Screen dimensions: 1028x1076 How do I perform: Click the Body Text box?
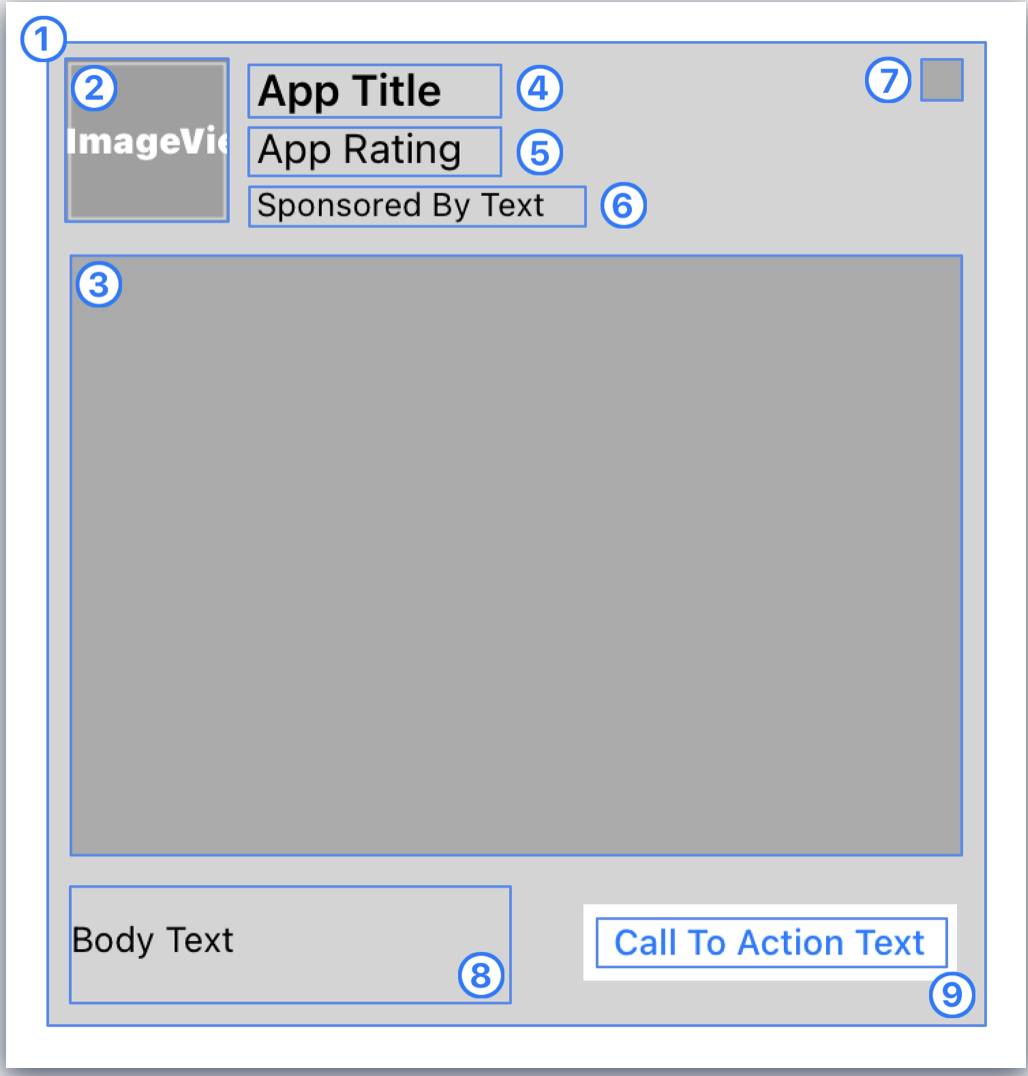pos(290,944)
